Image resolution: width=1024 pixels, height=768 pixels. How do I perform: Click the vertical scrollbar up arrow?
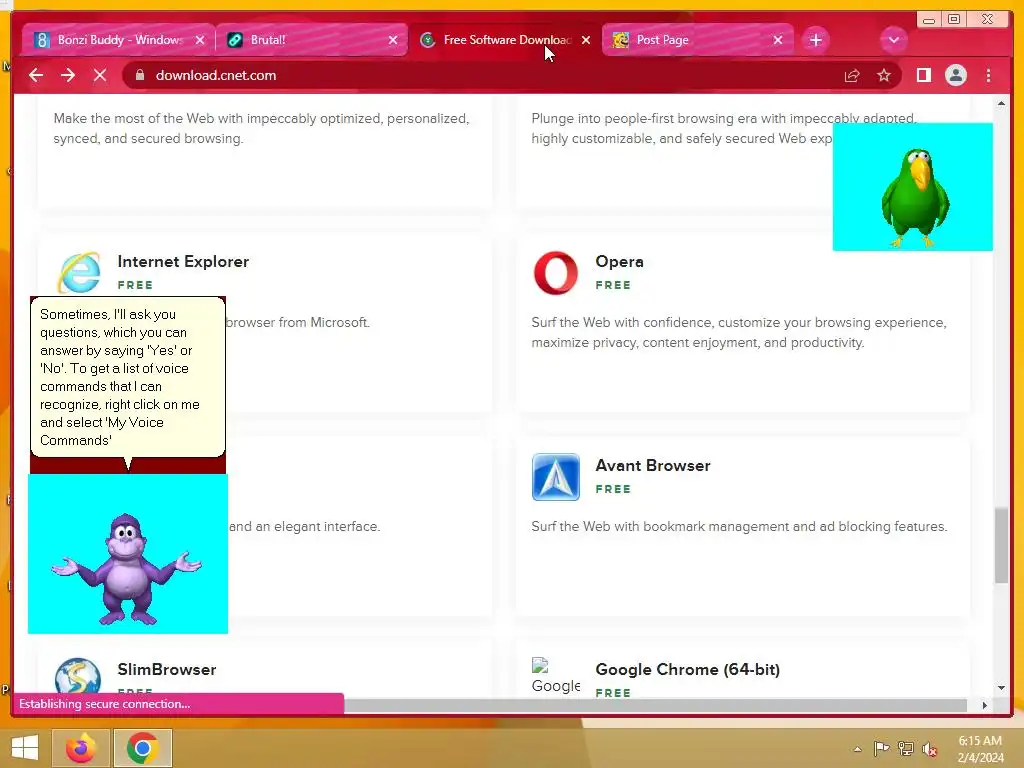(1001, 104)
